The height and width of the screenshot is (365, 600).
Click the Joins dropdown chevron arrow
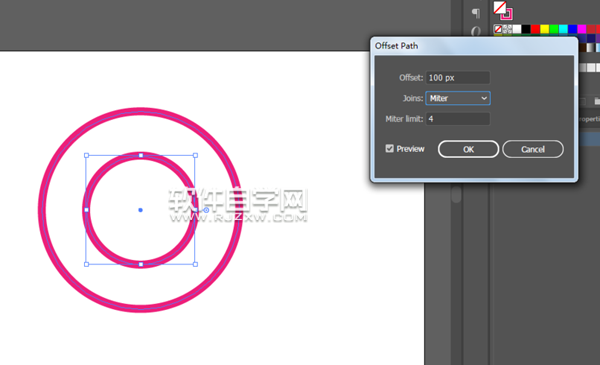[484, 98]
